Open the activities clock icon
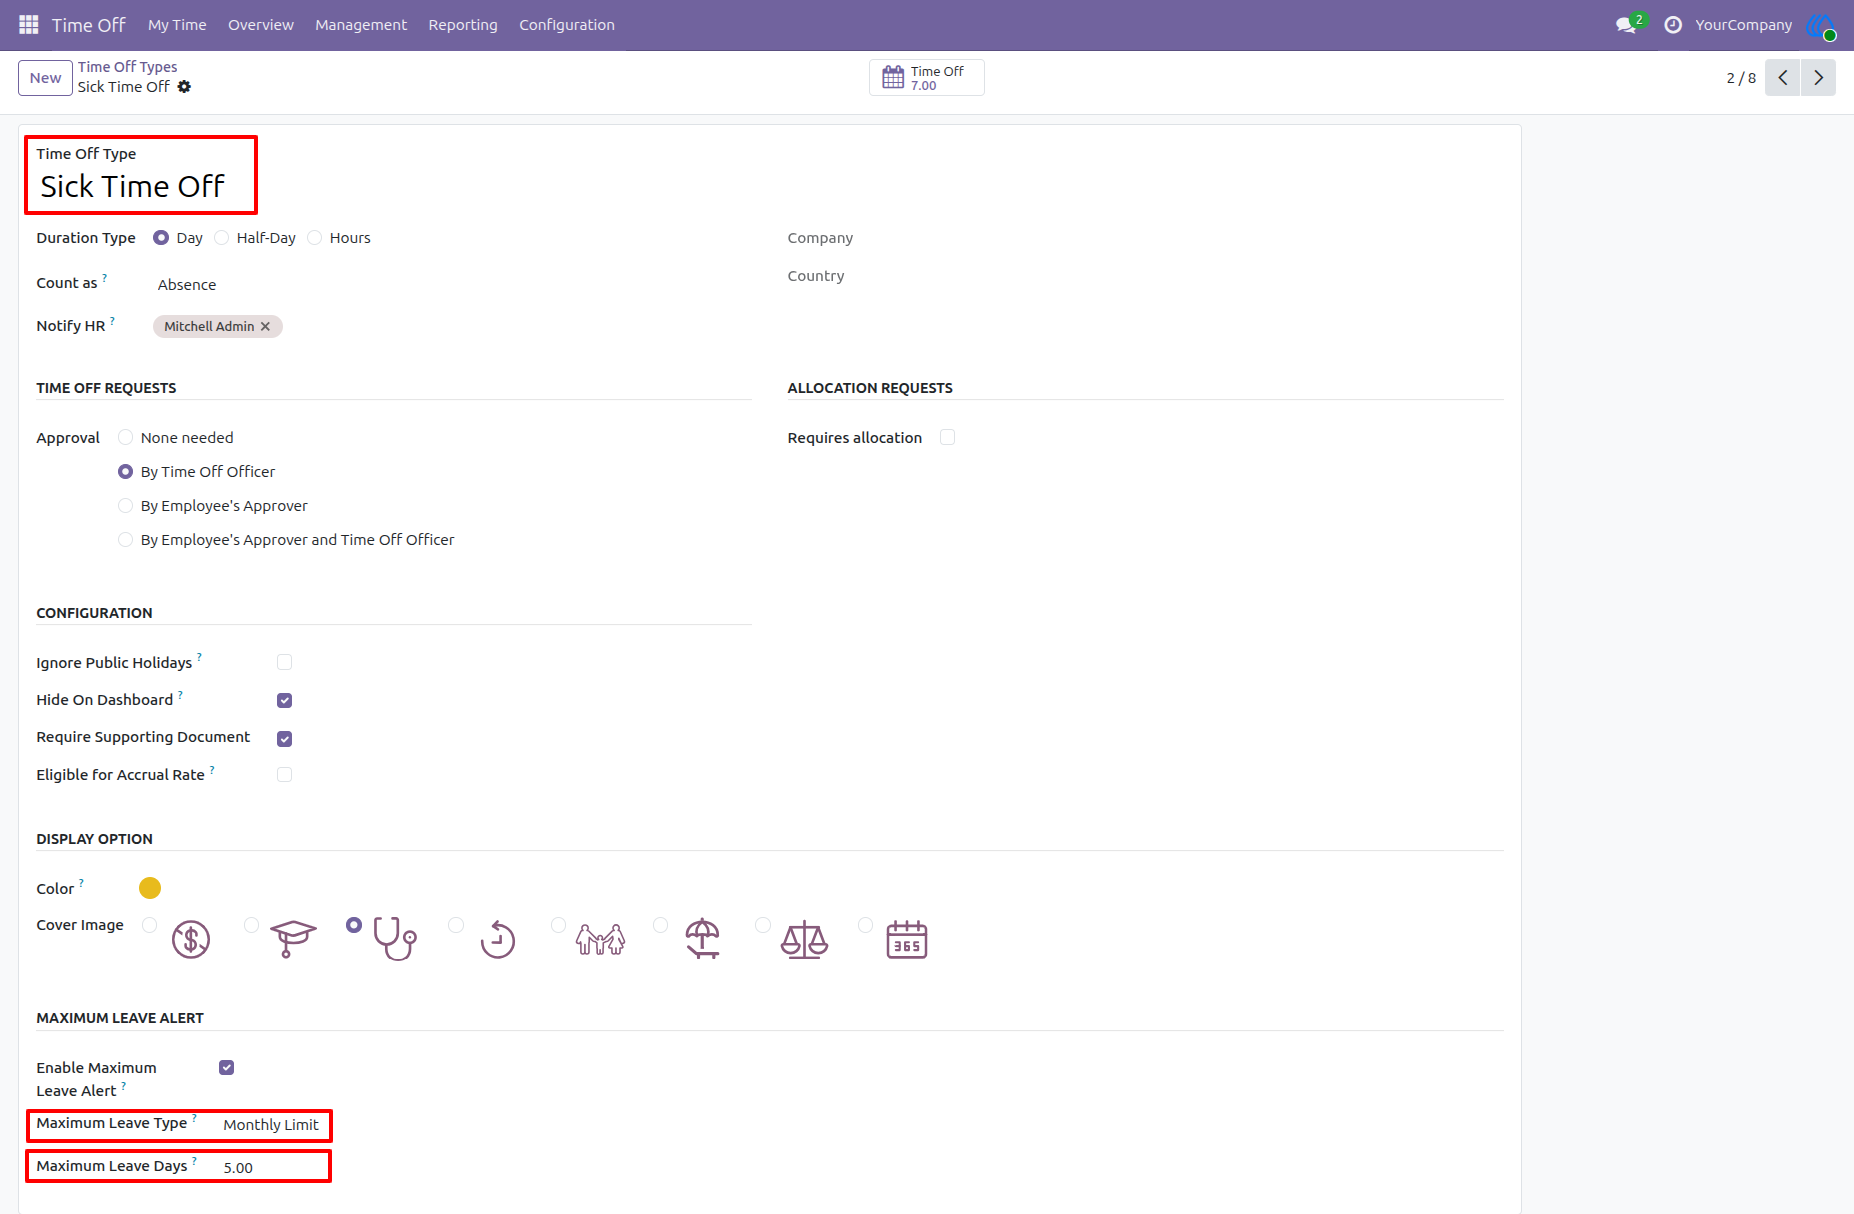The height and width of the screenshot is (1214, 1854). pyautogui.click(x=1672, y=25)
